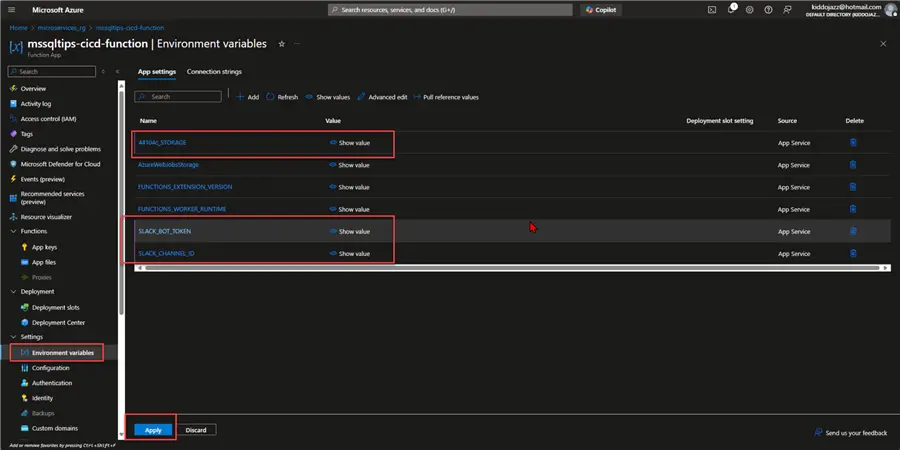Open App files
Viewport: 900px width, 450px height.
(44, 262)
